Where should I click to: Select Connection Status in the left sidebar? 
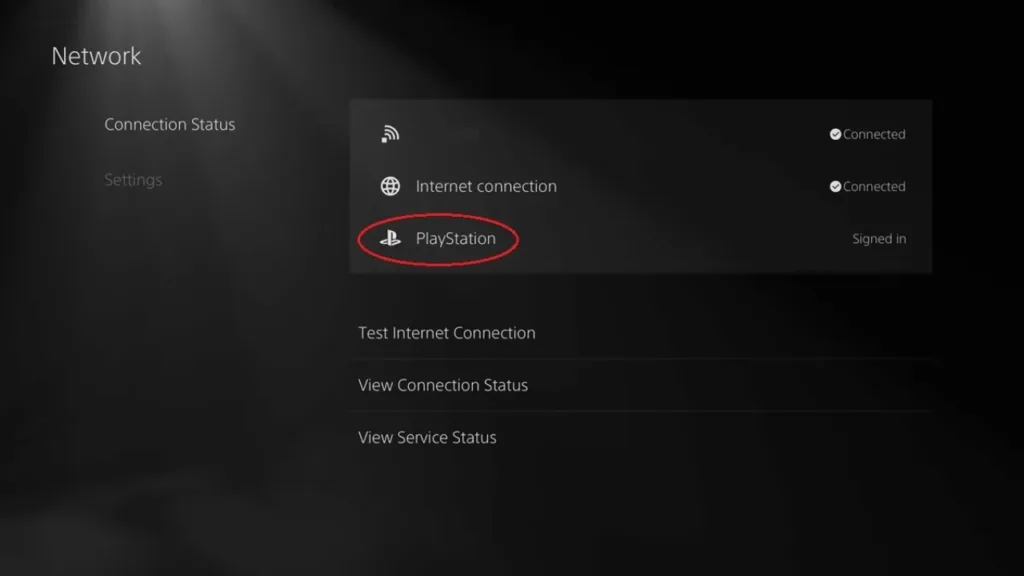(170, 124)
